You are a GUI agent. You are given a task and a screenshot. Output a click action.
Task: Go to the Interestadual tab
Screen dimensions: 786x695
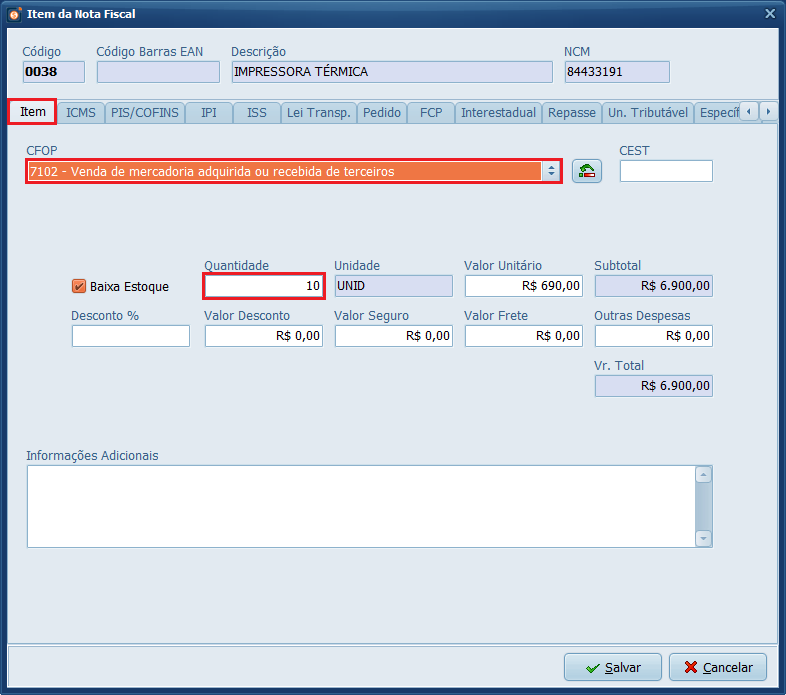498,113
